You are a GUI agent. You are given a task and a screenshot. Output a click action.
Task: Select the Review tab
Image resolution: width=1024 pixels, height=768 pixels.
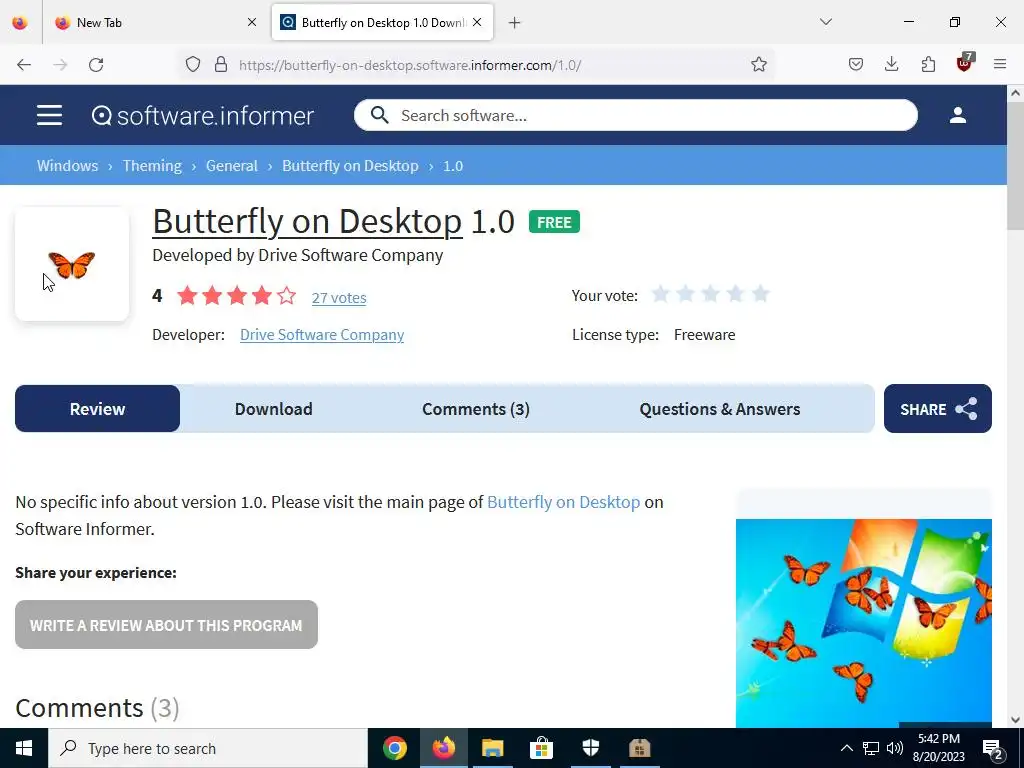(97, 409)
